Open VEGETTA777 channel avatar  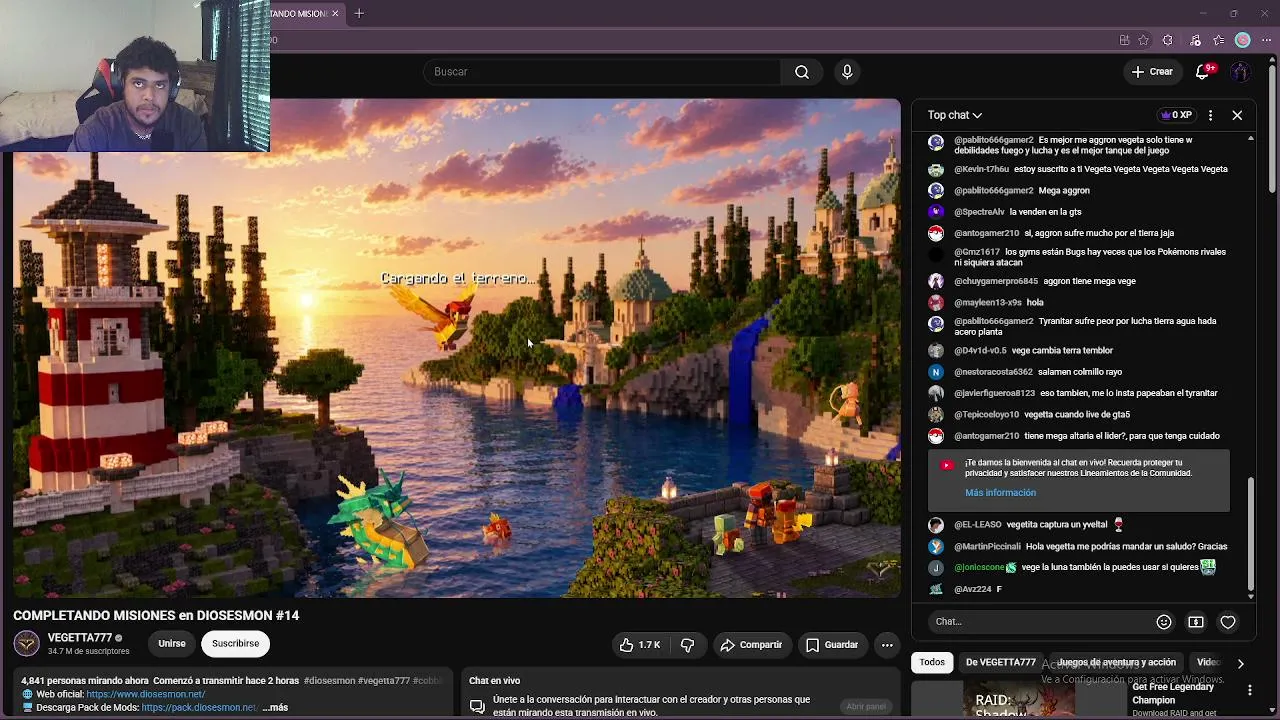[x=27, y=644]
